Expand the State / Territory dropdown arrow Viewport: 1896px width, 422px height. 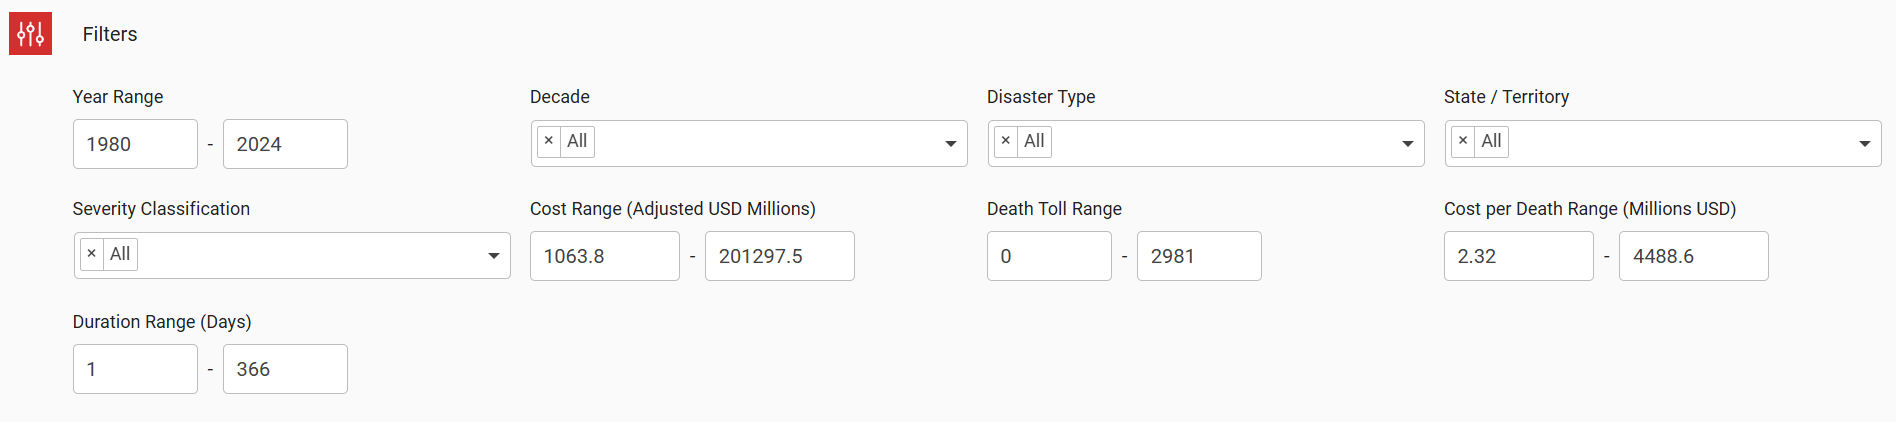click(1864, 144)
